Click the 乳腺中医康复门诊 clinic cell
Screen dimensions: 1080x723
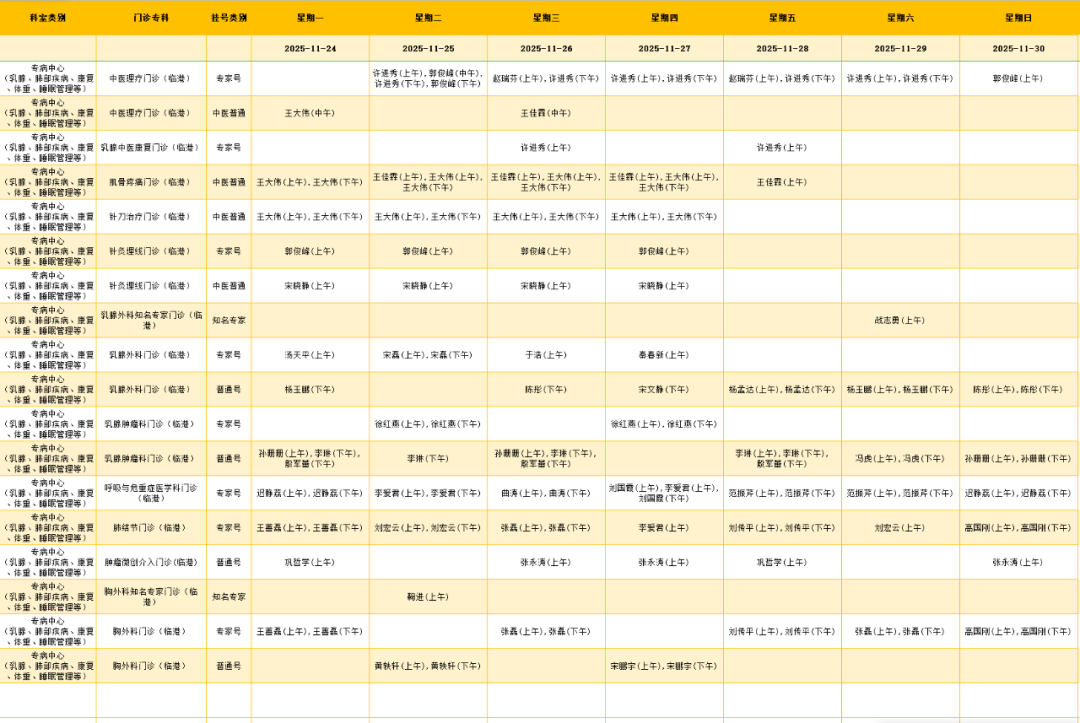(151, 147)
